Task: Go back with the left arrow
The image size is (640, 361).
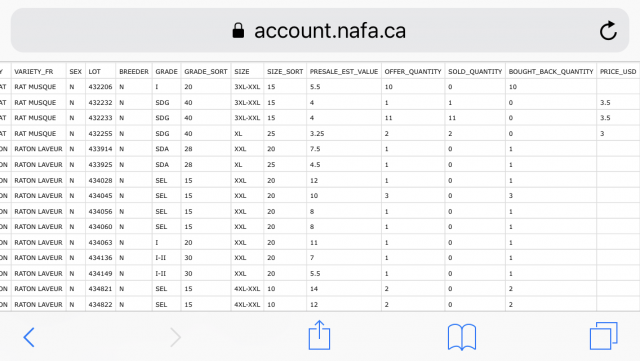Action: point(29,337)
